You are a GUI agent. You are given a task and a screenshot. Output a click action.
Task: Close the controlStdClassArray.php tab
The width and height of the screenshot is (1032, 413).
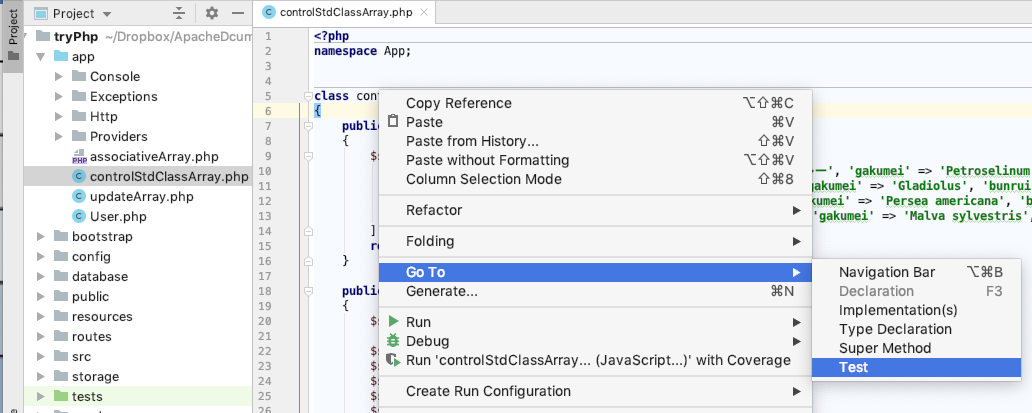[x=426, y=12]
